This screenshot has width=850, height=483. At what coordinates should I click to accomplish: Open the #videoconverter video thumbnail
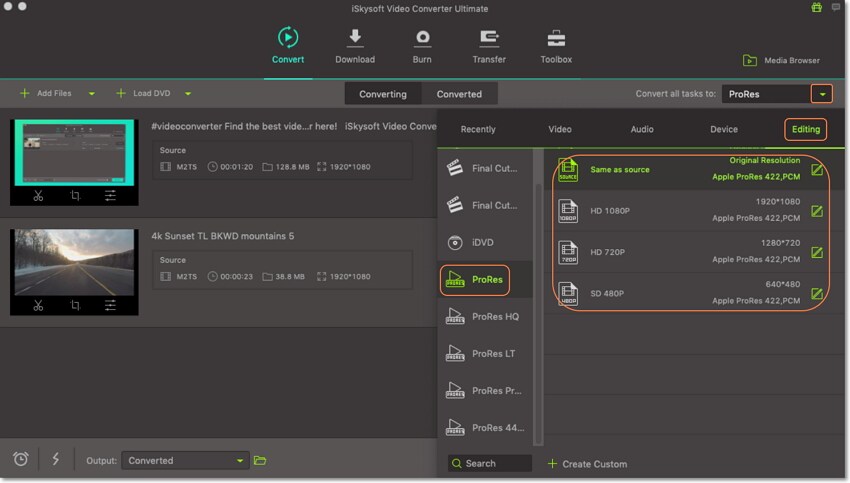point(74,153)
